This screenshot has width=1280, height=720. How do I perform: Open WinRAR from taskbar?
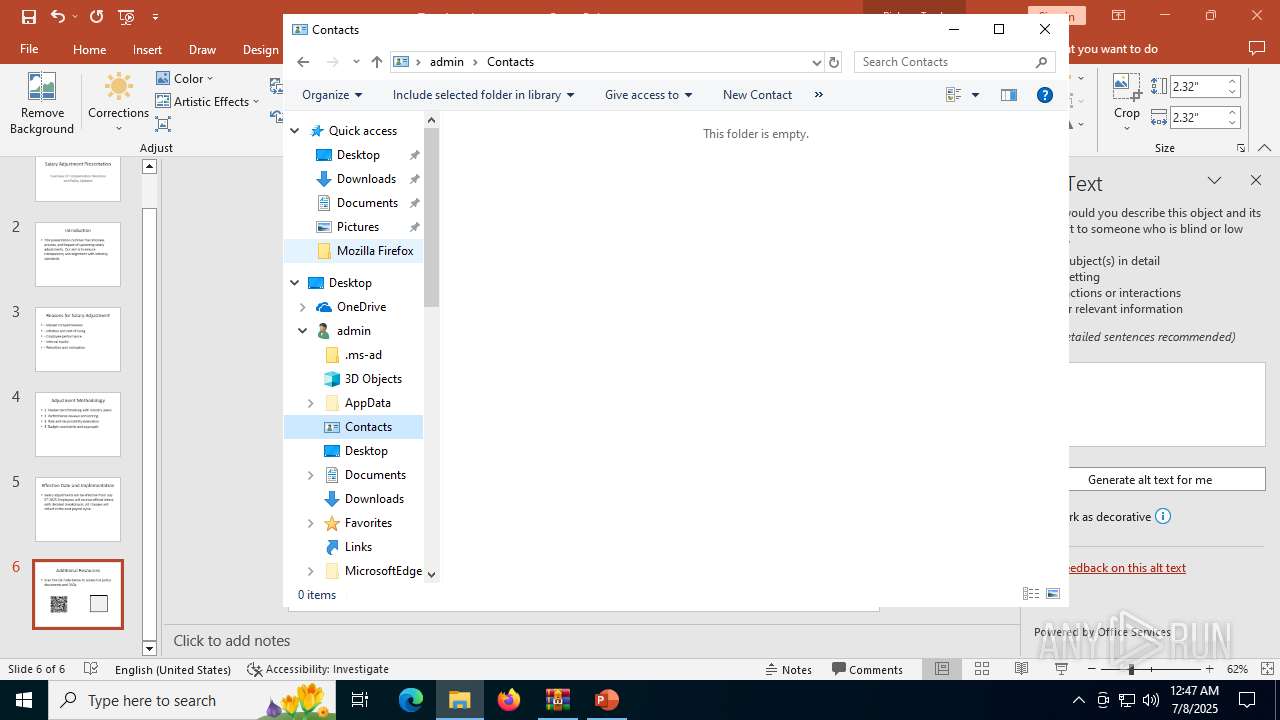pyautogui.click(x=557, y=700)
